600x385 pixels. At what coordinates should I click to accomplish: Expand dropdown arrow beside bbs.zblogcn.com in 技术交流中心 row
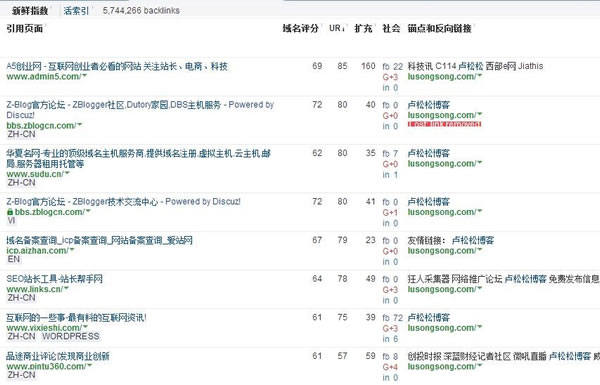coord(88,211)
